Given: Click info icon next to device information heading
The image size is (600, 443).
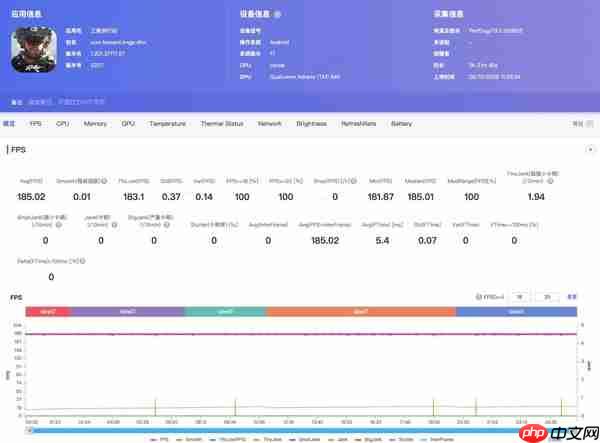Looking at the screenshot, I should click(277, 15).
